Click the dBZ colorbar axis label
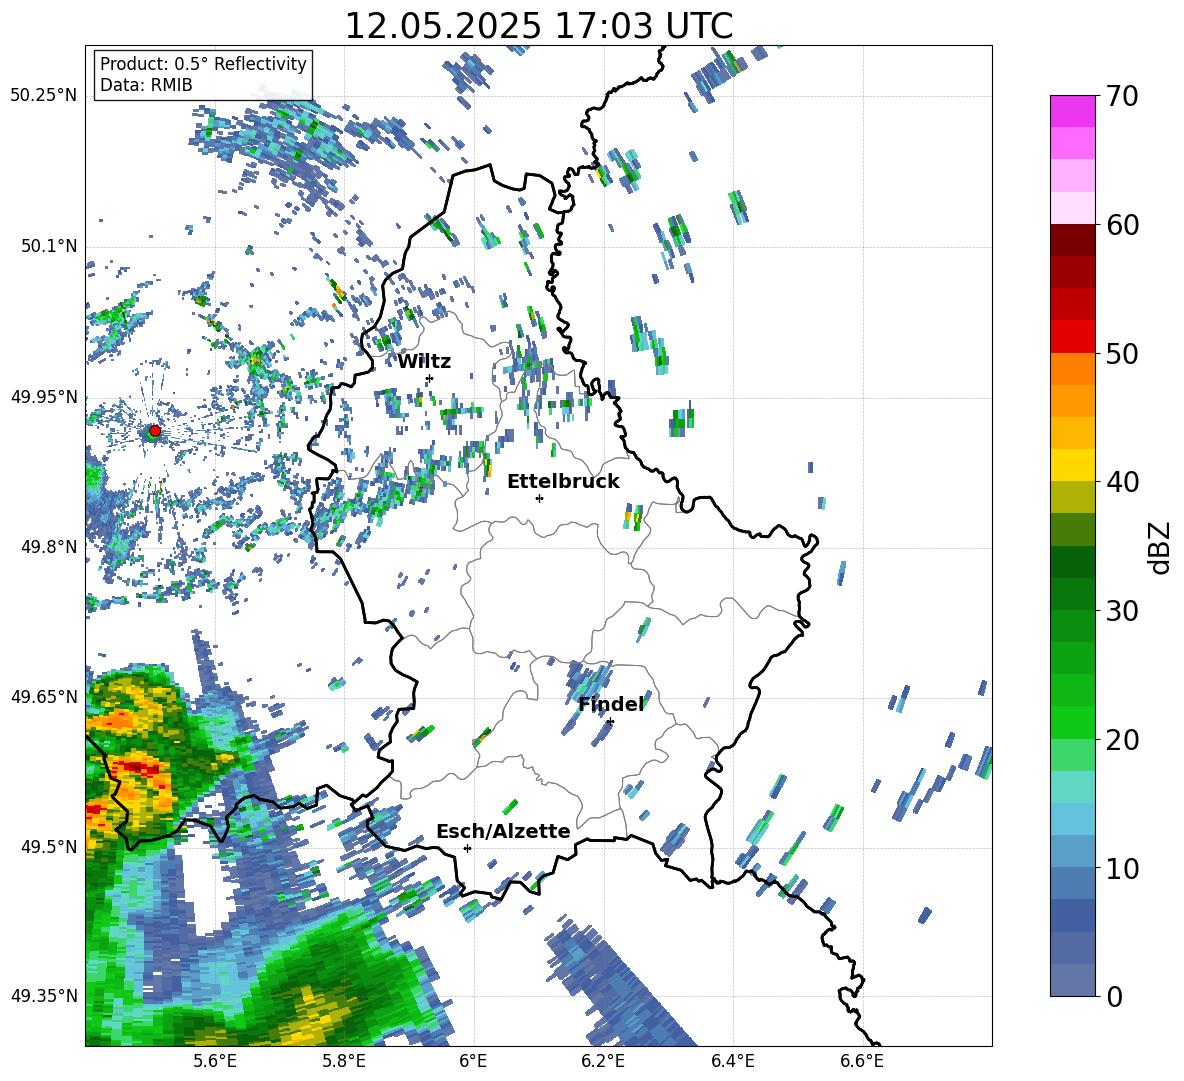Screen dimensions: 1184x1081 [x=1161, y=547]
